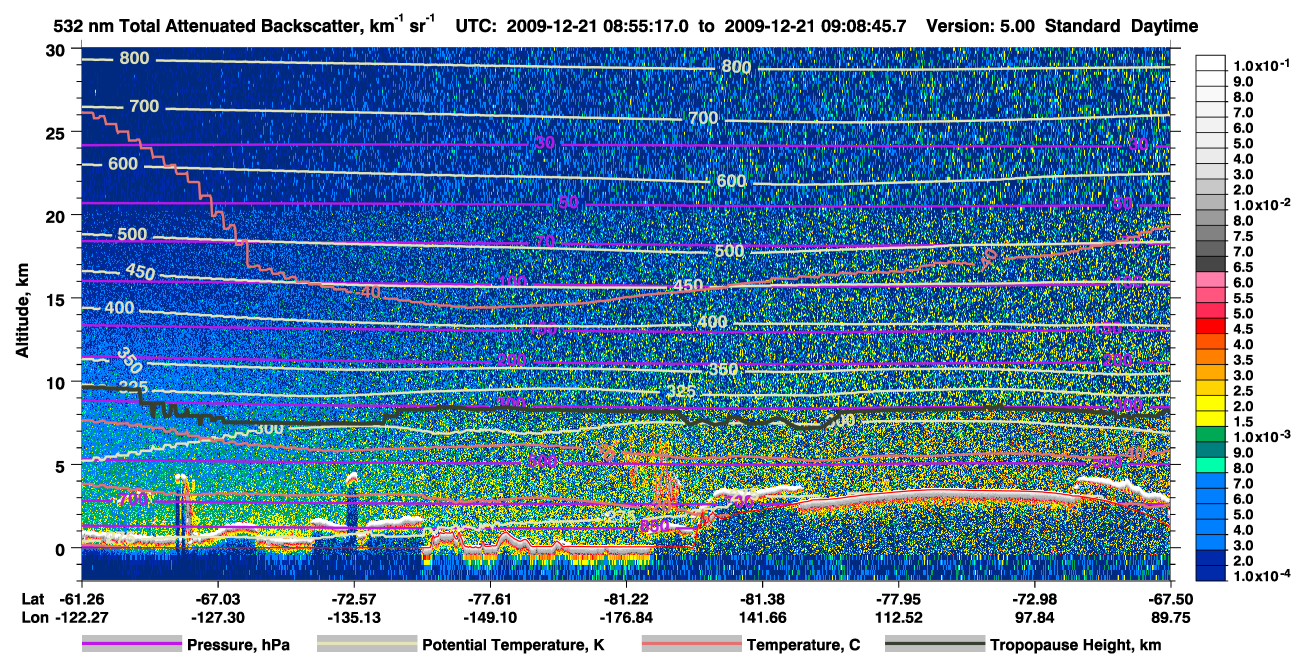Click the 'Lat' axis row label
The width and height of the screenshot is (1300, 667).
[x=33, y=599]
